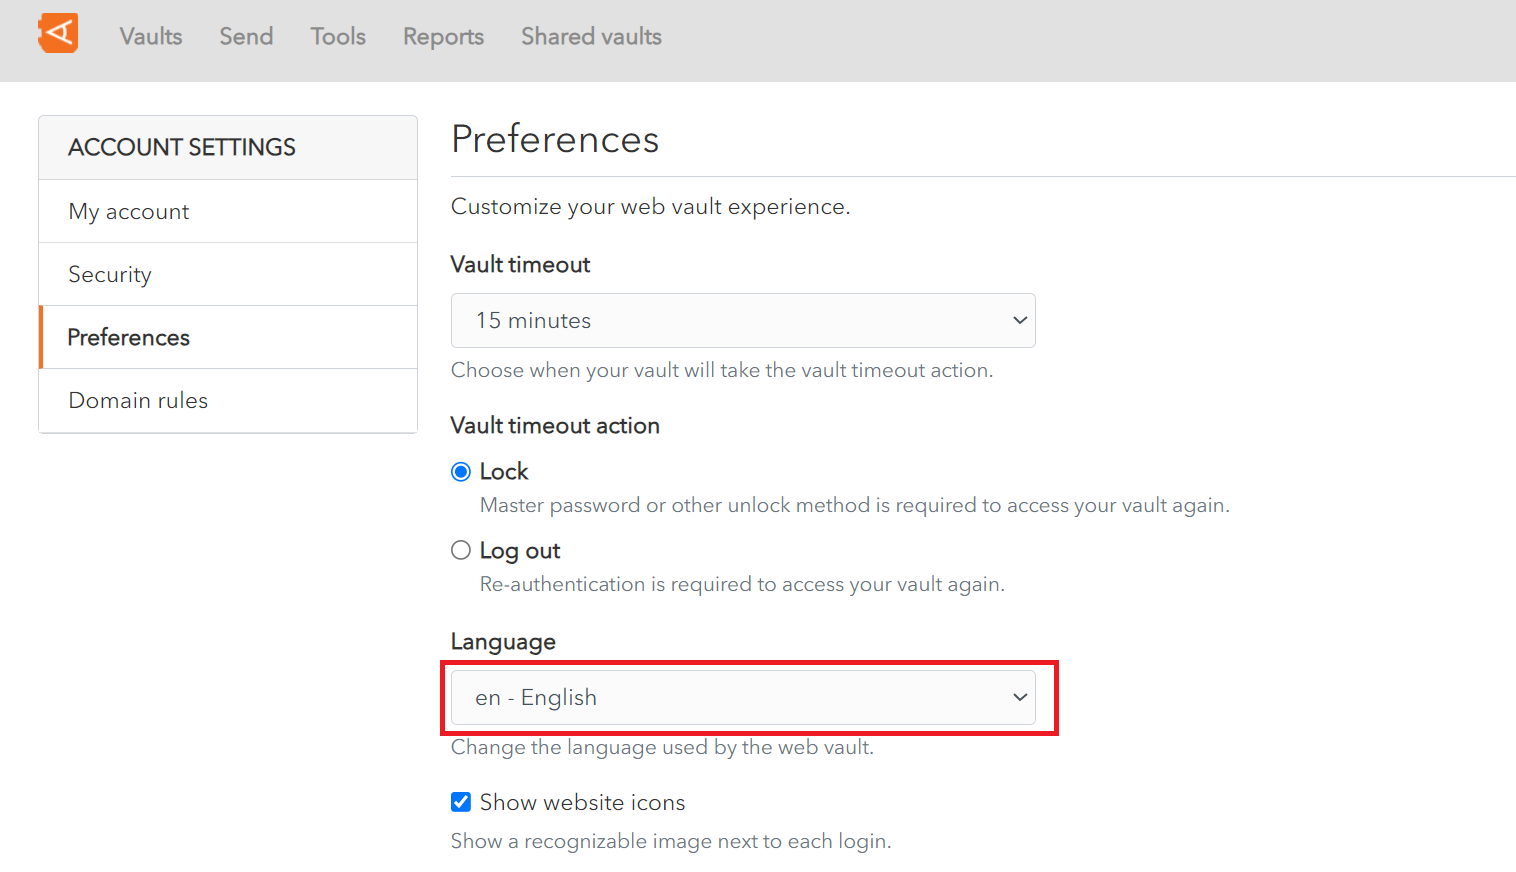The width and height of the screenshot is (1516, 872).
Task: Select the Lock timeout action
Action: click(461, 471)
